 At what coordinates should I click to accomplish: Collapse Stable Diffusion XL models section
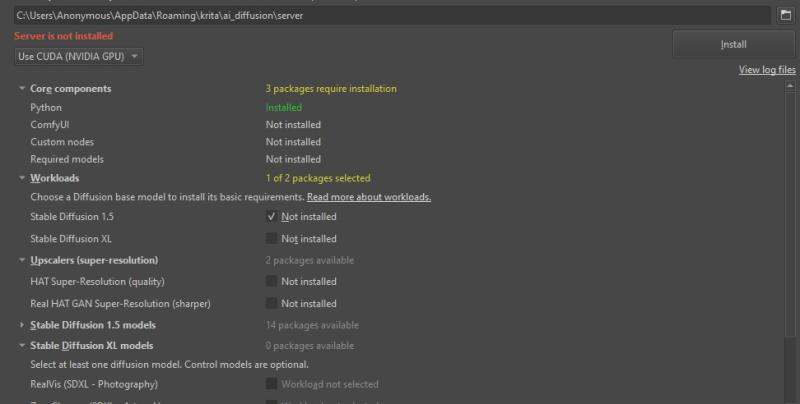click(22, 345)
